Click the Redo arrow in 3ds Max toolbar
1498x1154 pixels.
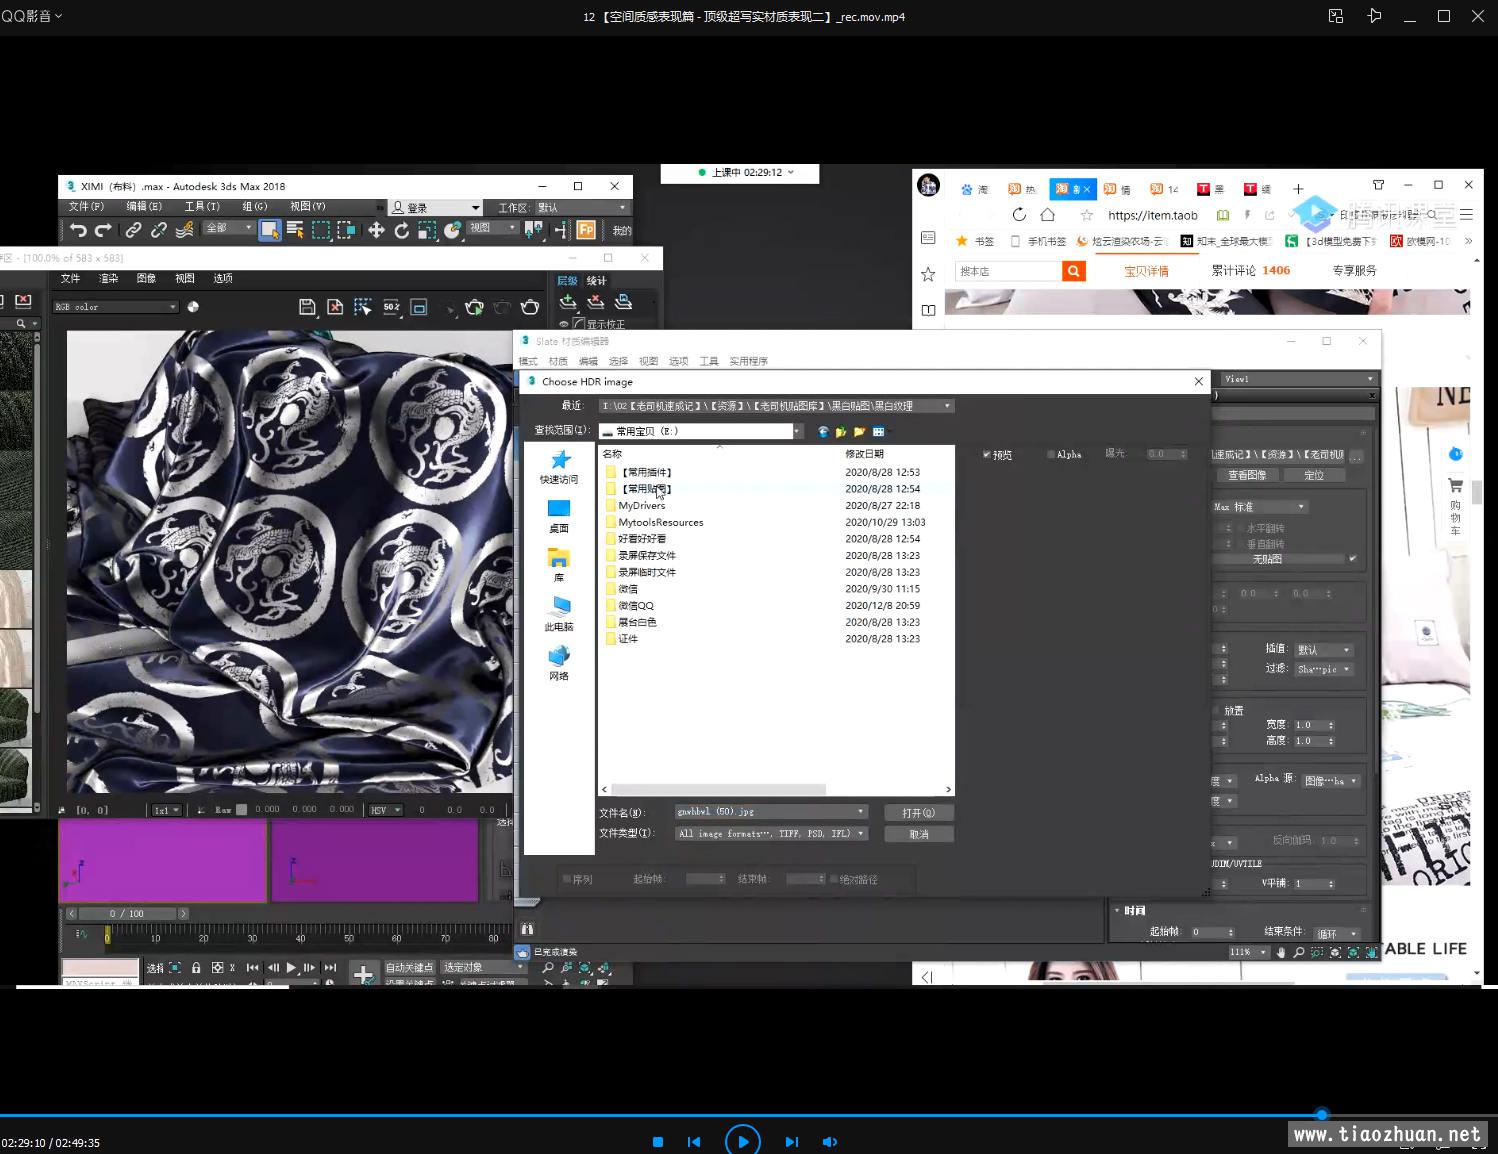(103, 230)
